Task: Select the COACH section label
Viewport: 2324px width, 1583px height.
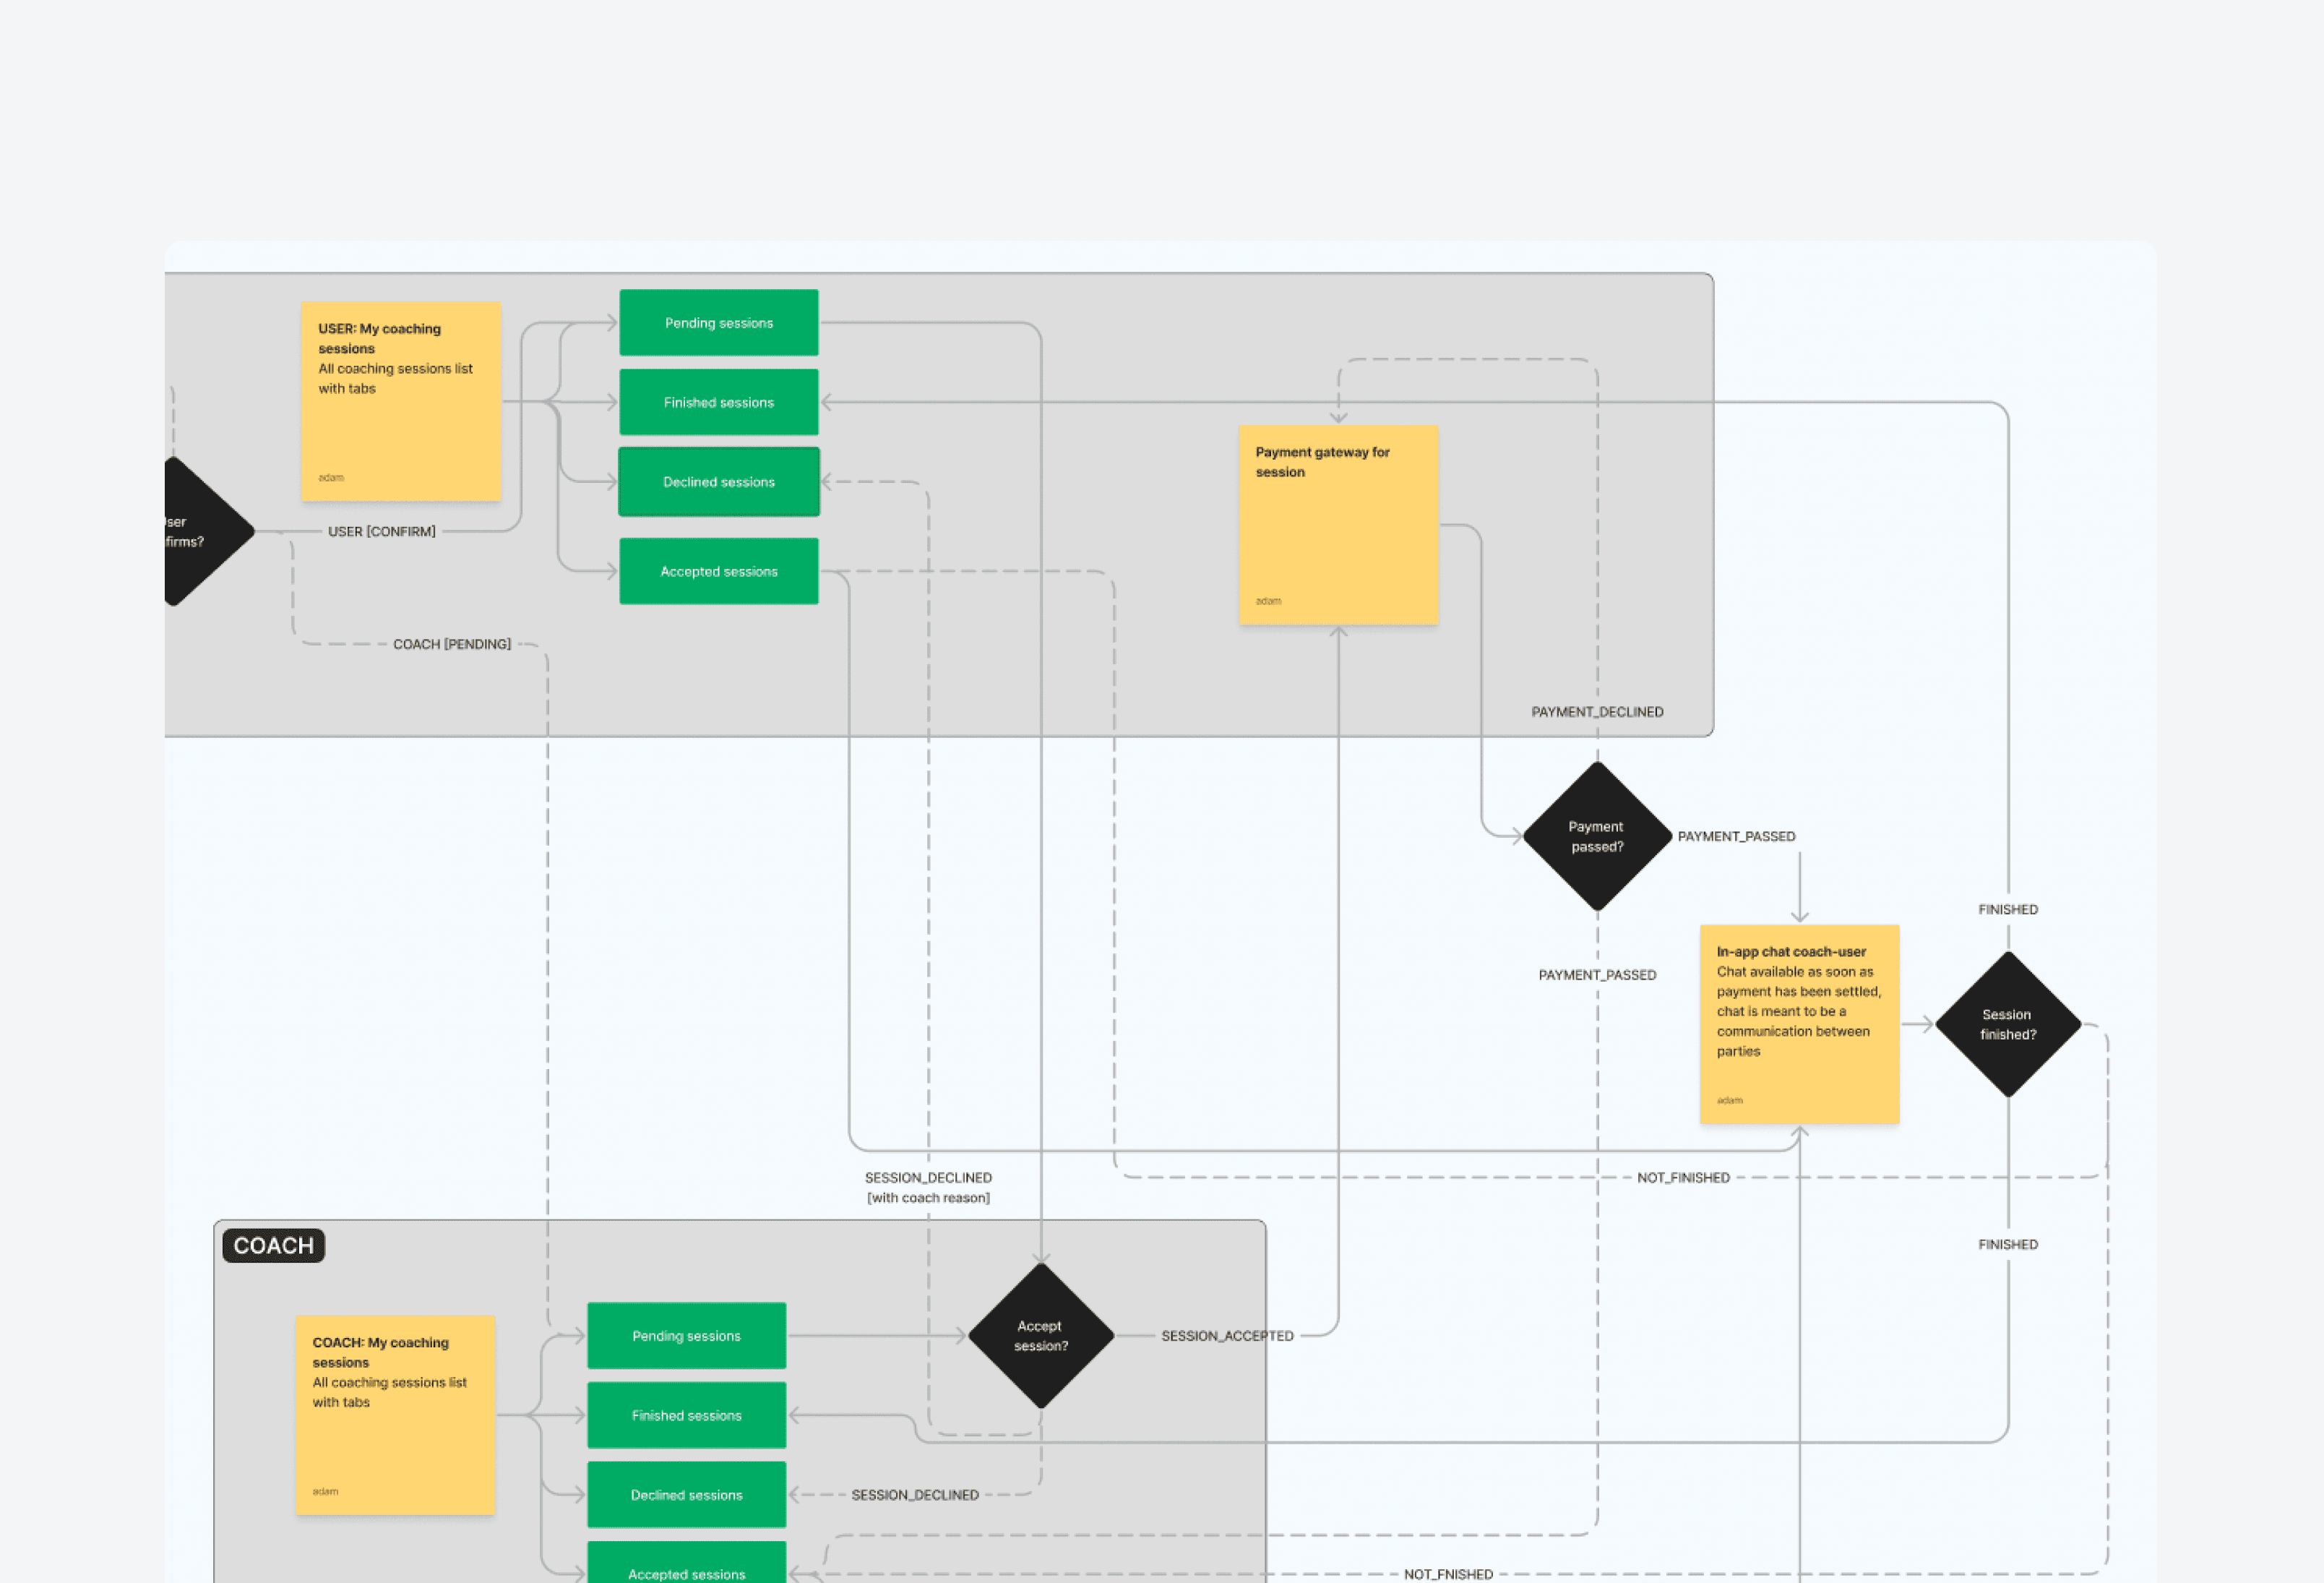Action: (x=273, y=1245)
